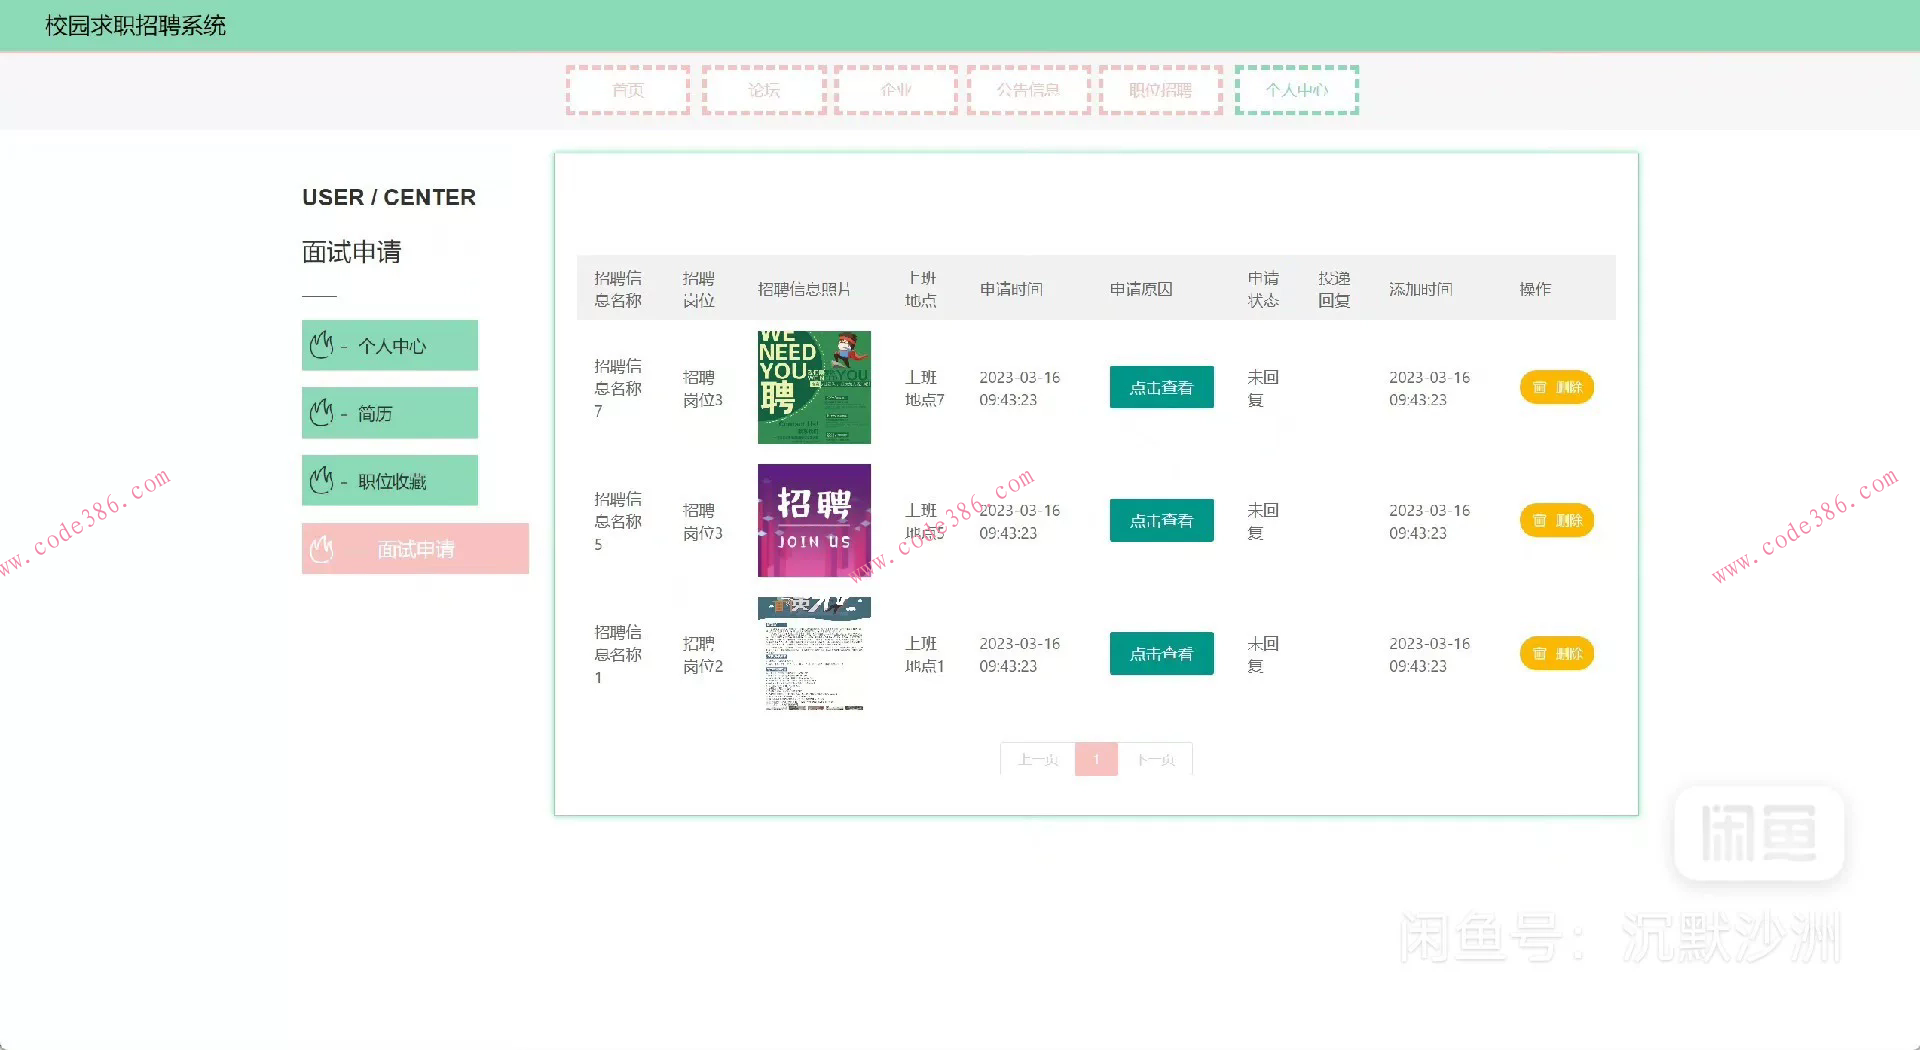This screenshot has height=1050, width=1920.
Task: Click trash icon to delete 招聘信息名称5 row
Action: click(x=1540, y=520)
